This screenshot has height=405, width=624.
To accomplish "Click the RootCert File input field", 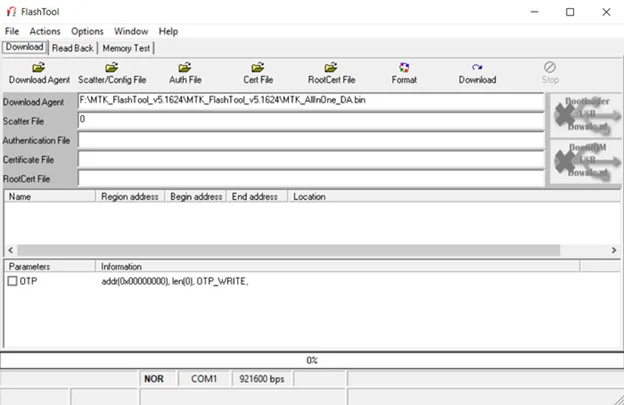I will [x=311, y=178].
